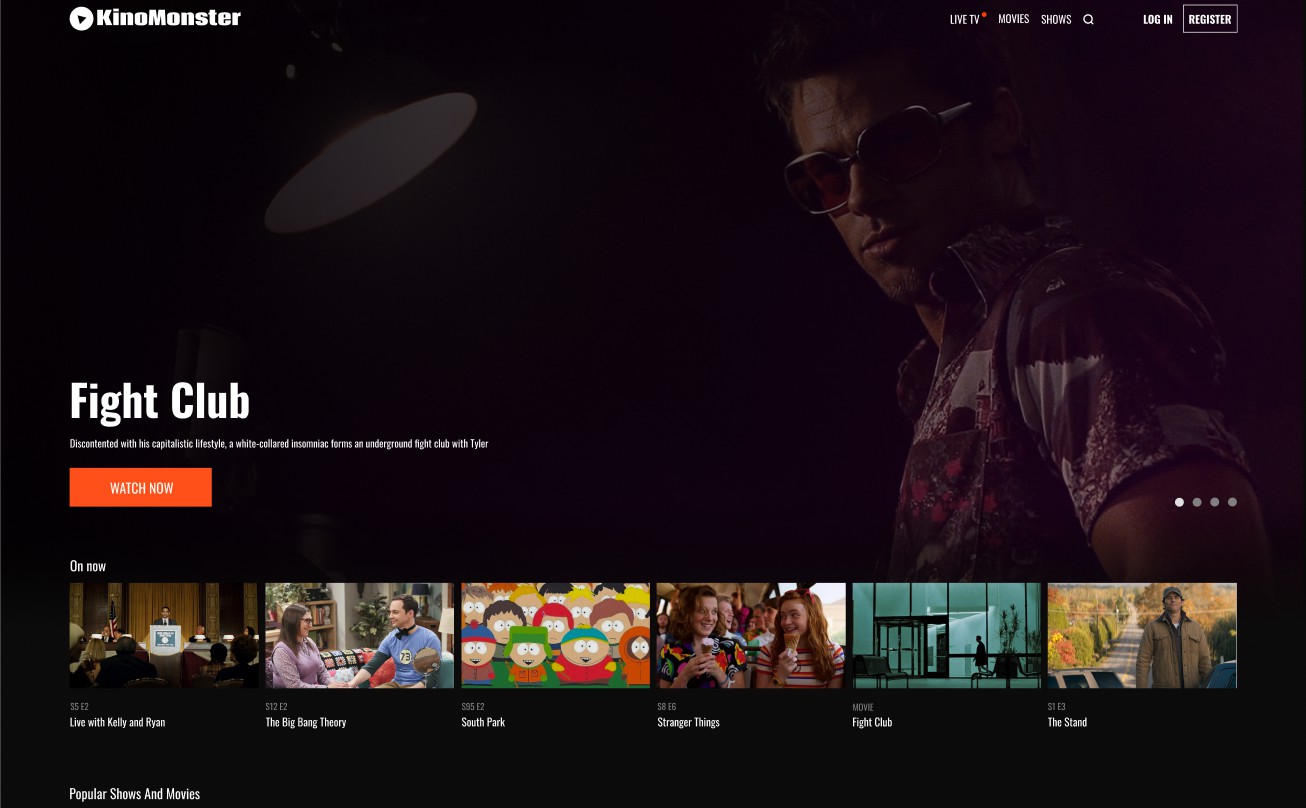Open the South Park thumbnail
The image size is (1306, 808).
tap(555, 635)
